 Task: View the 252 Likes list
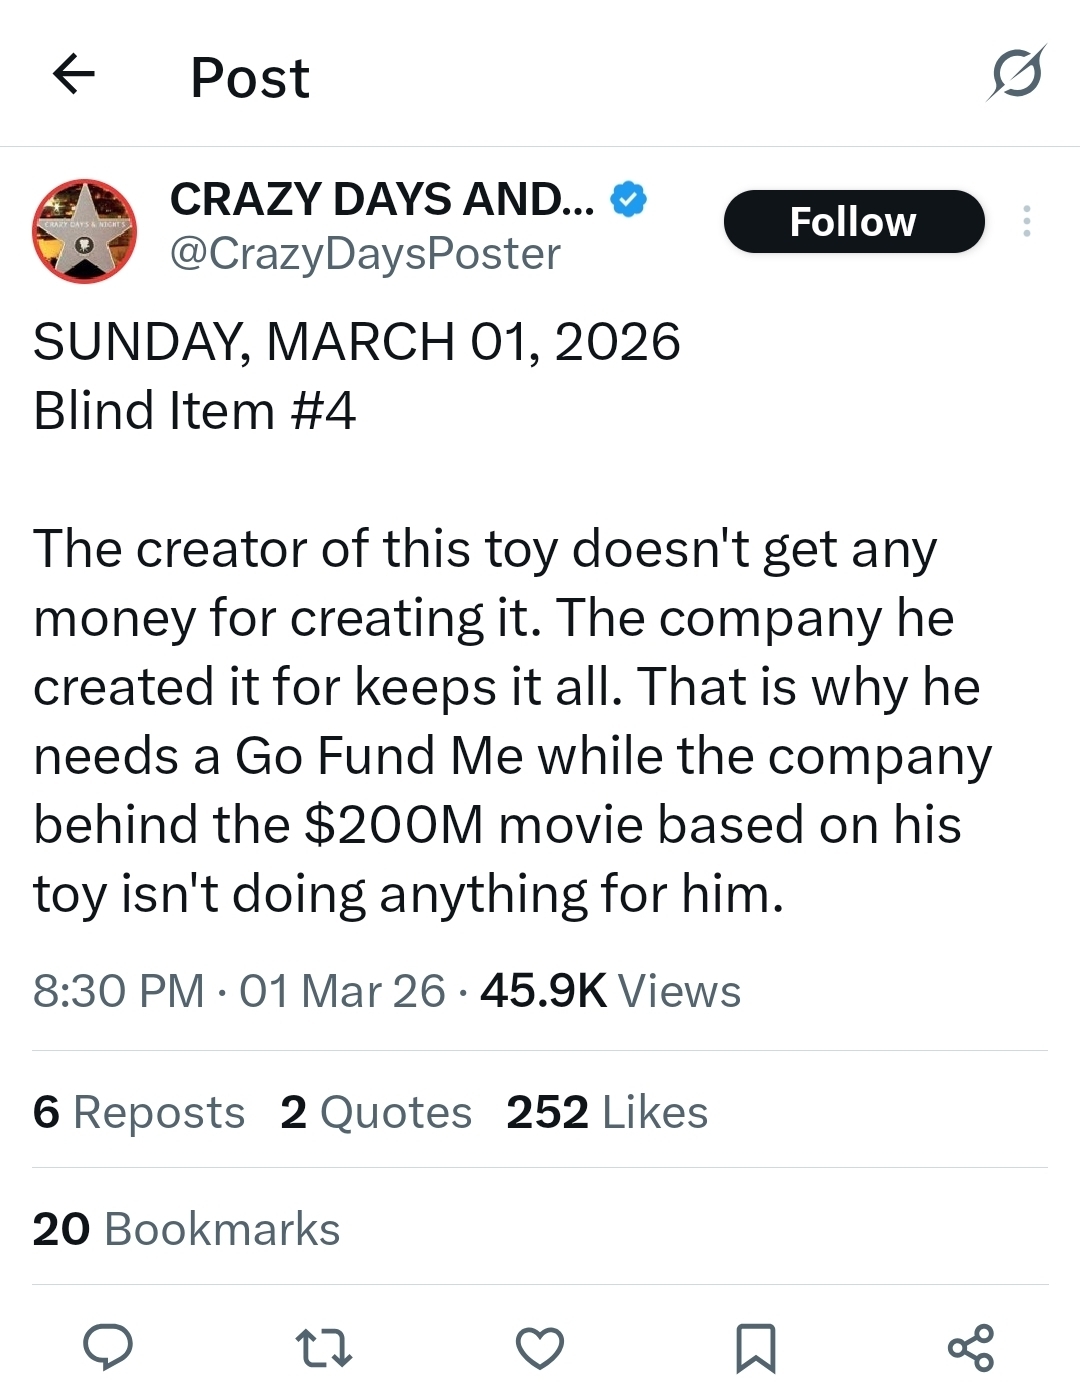click(x=607, y=1112)
